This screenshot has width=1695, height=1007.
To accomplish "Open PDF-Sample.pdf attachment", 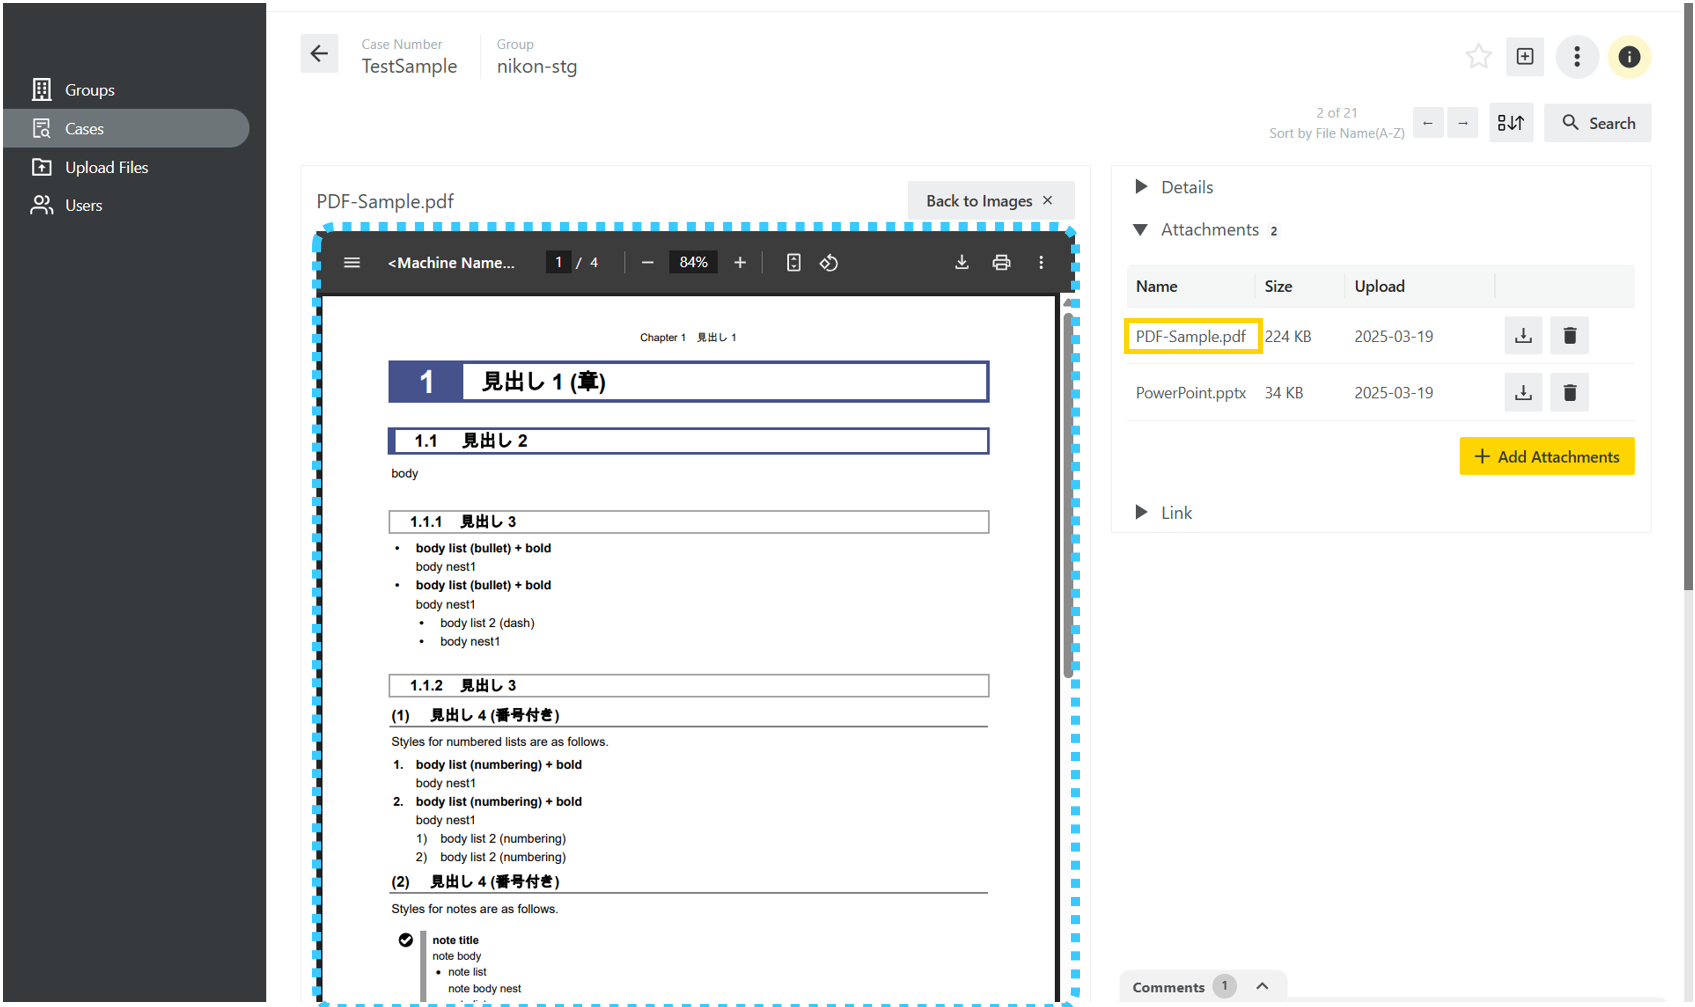I will [x=1191, y=336].
